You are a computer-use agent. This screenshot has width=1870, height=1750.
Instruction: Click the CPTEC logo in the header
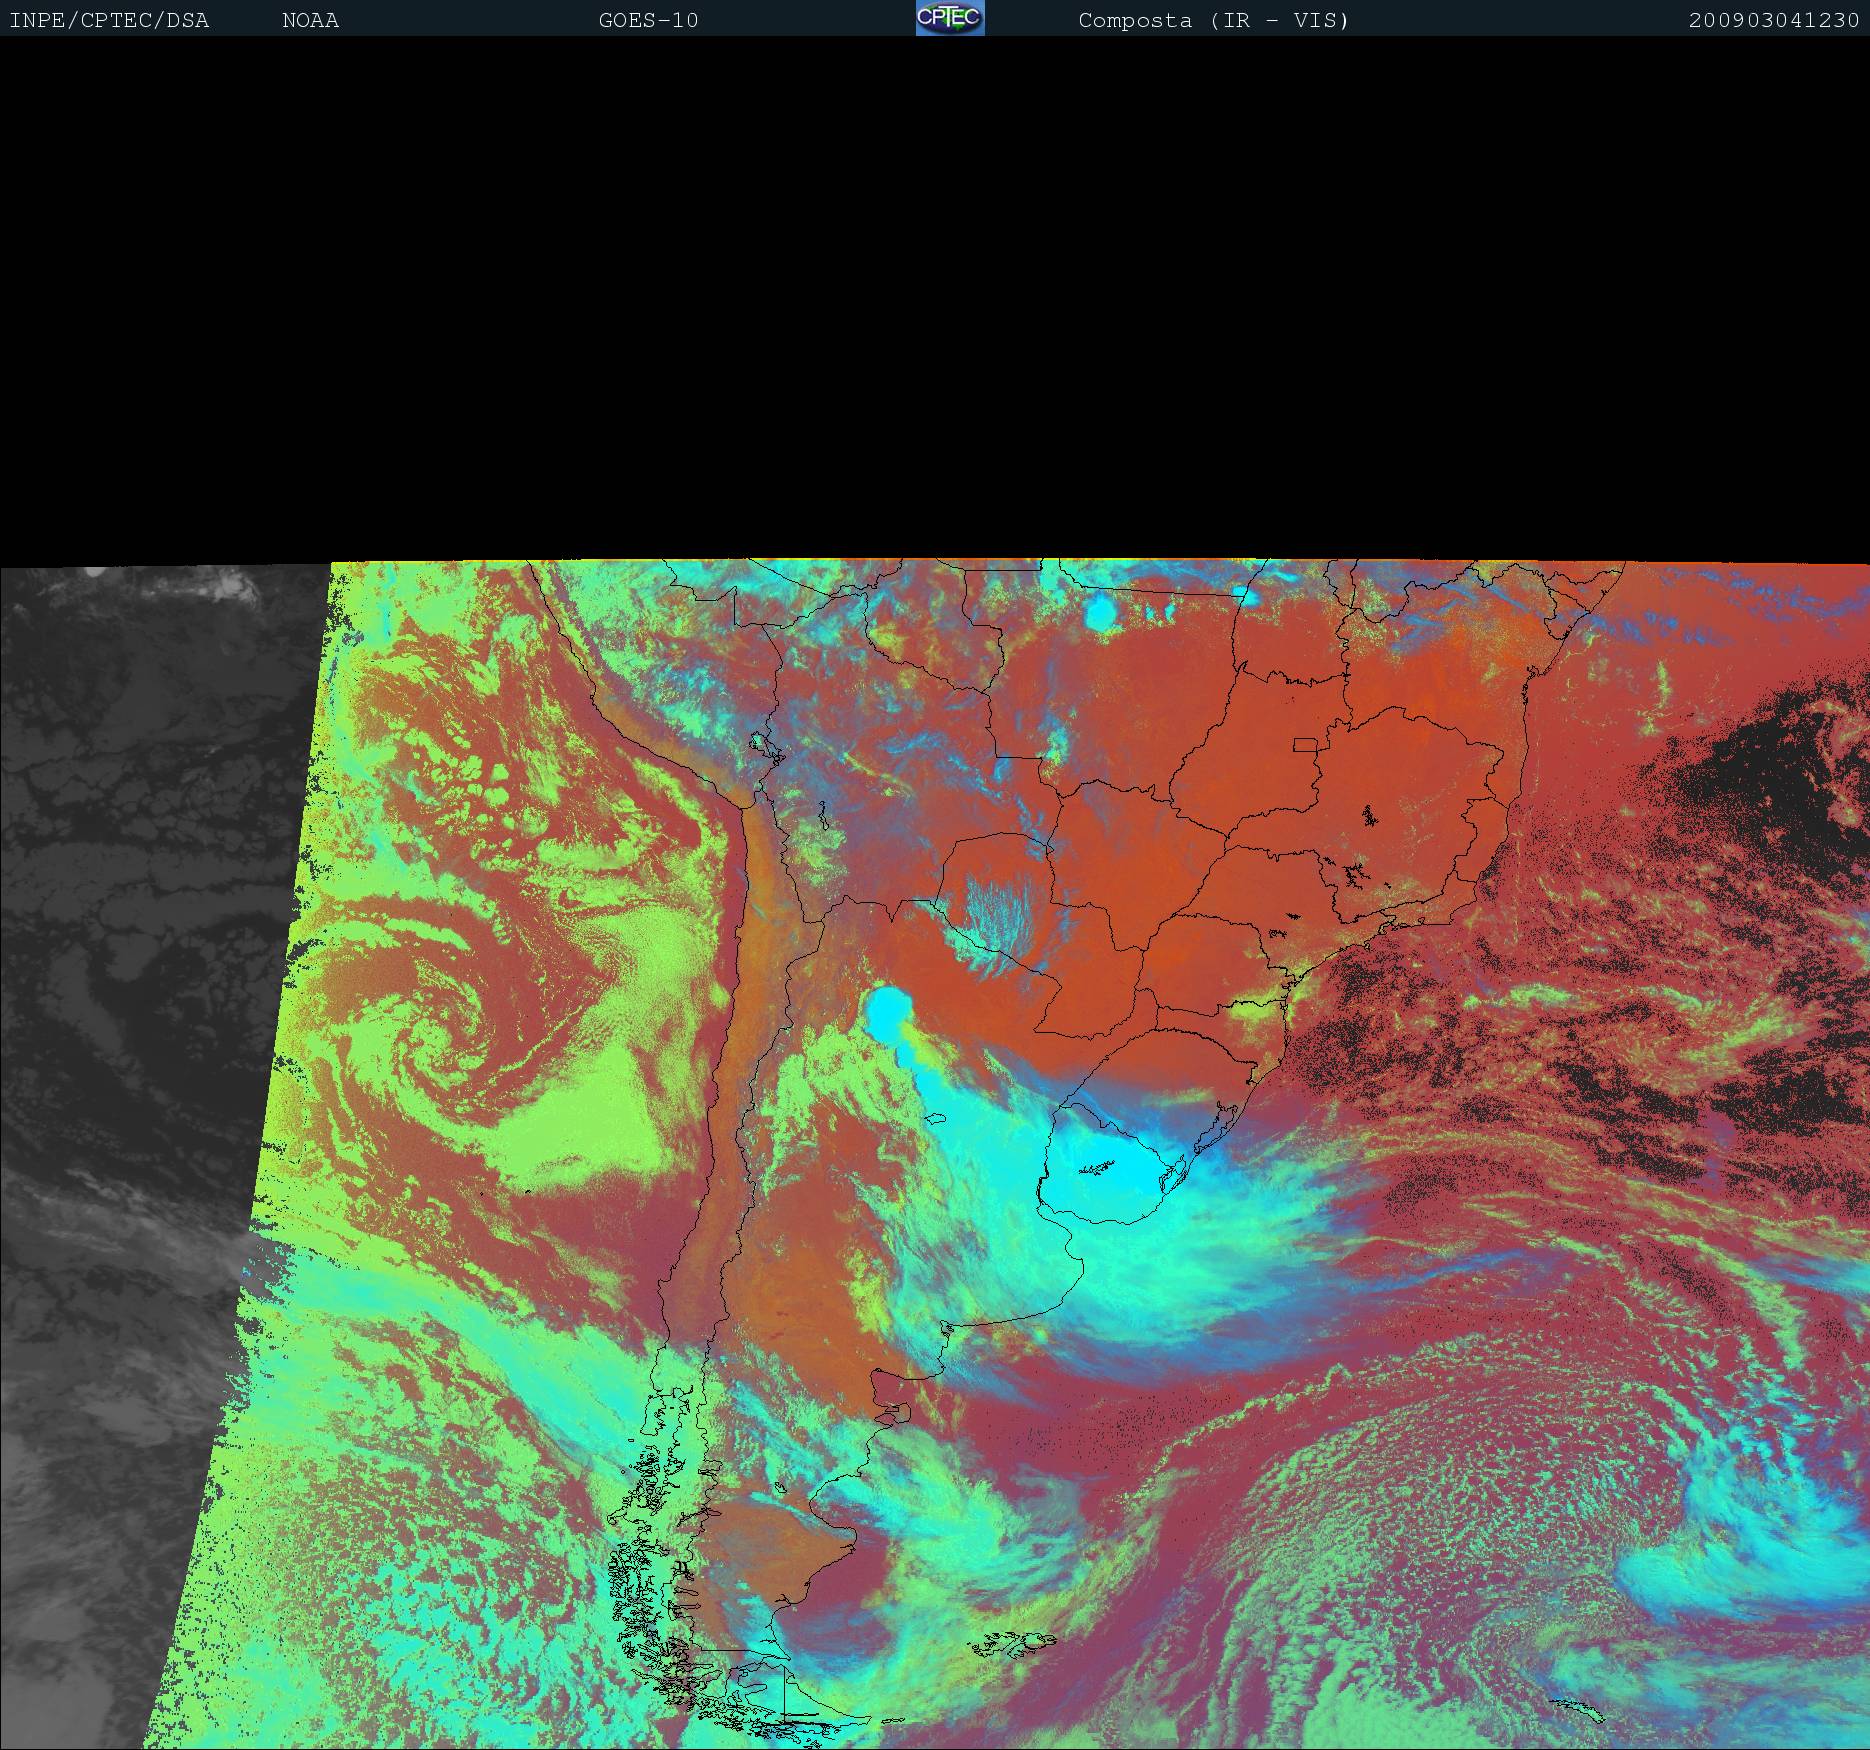pos(950,18)
